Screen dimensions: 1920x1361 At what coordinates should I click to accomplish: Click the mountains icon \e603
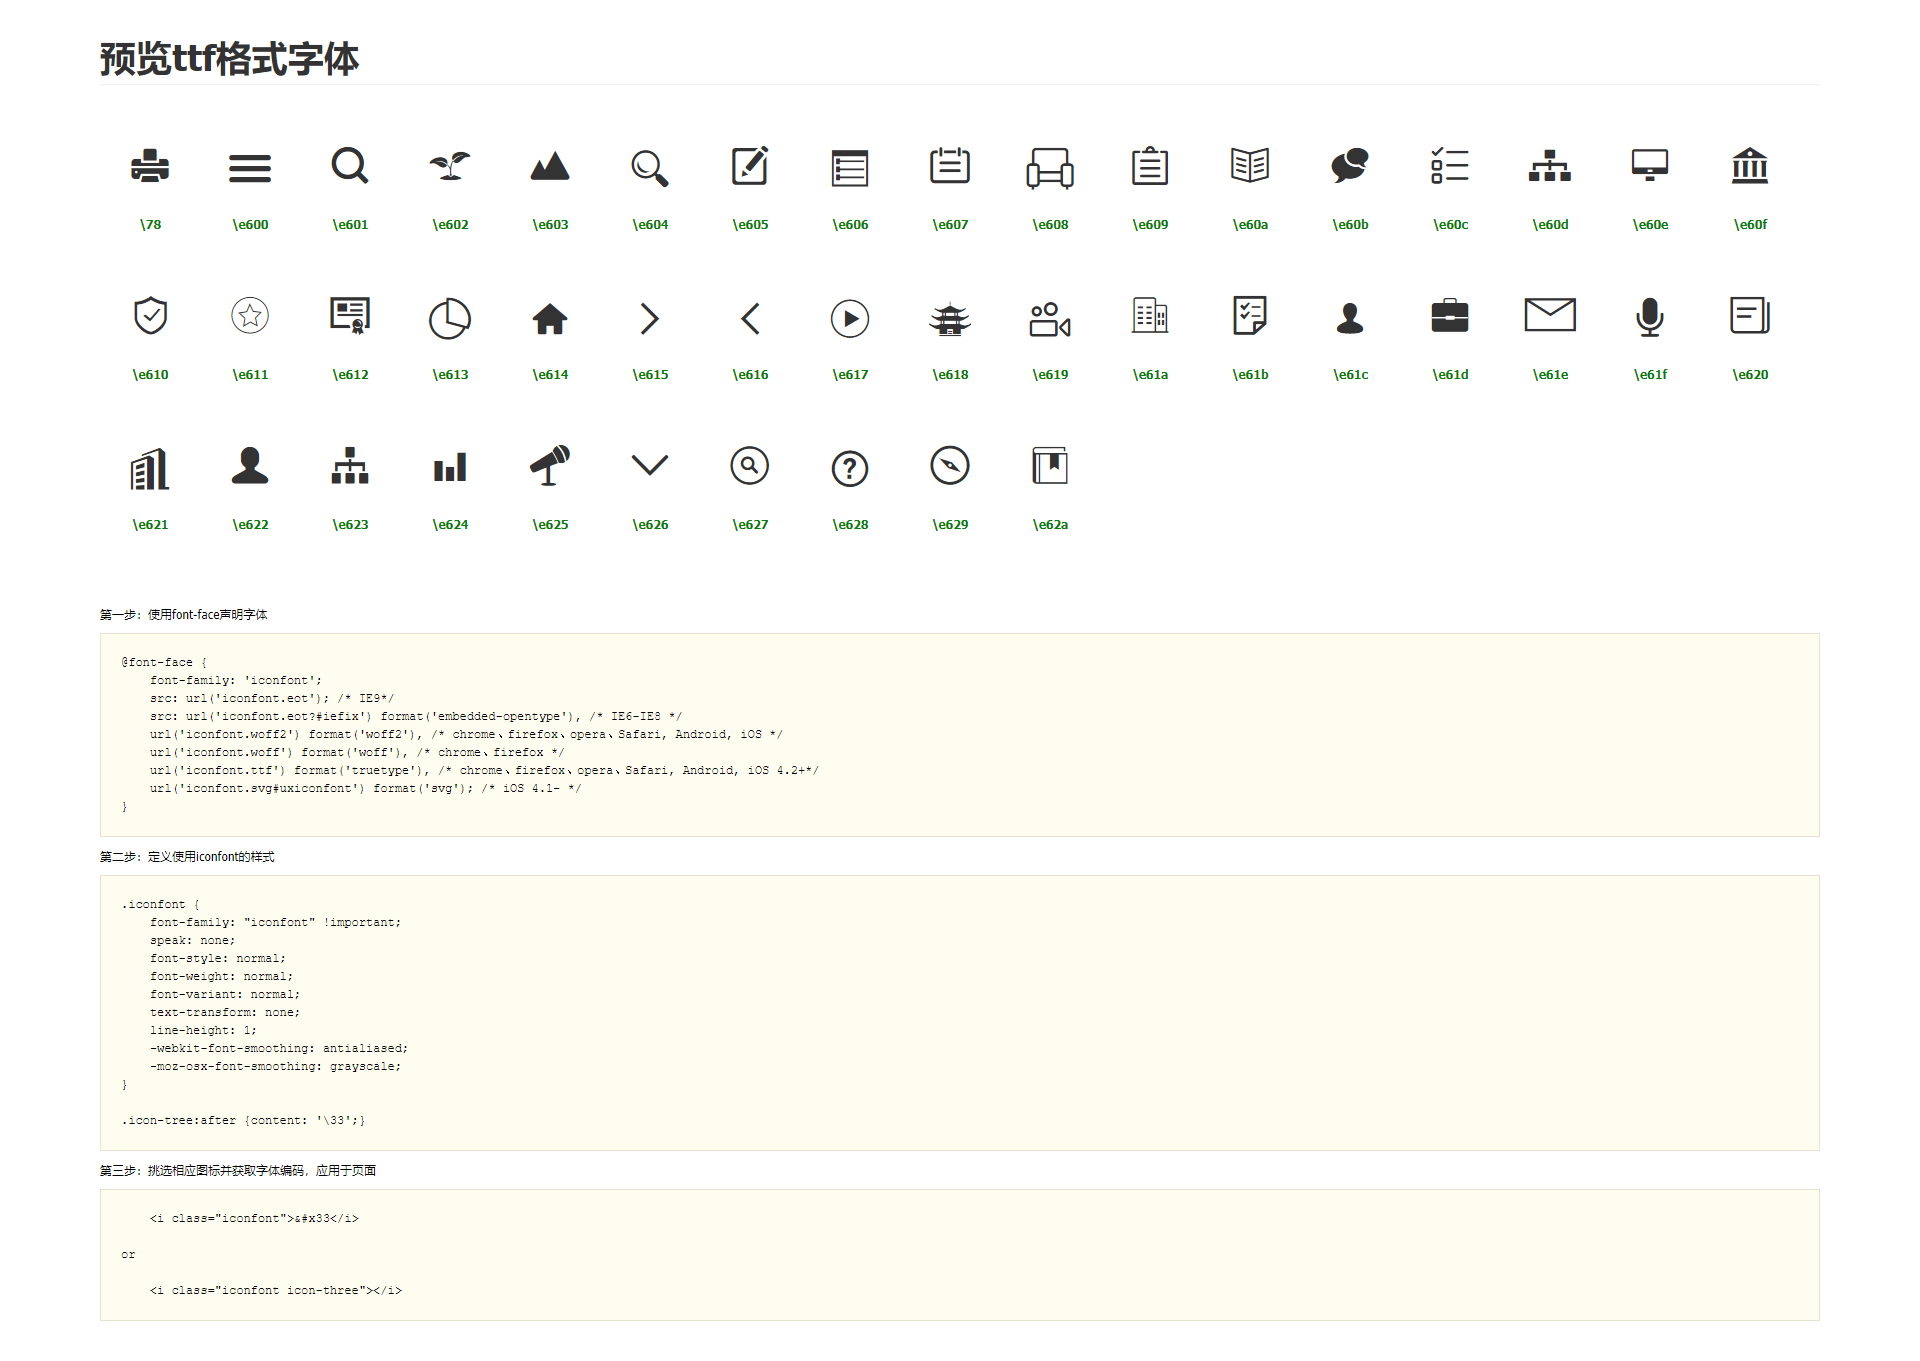click(x=550, y=166)
